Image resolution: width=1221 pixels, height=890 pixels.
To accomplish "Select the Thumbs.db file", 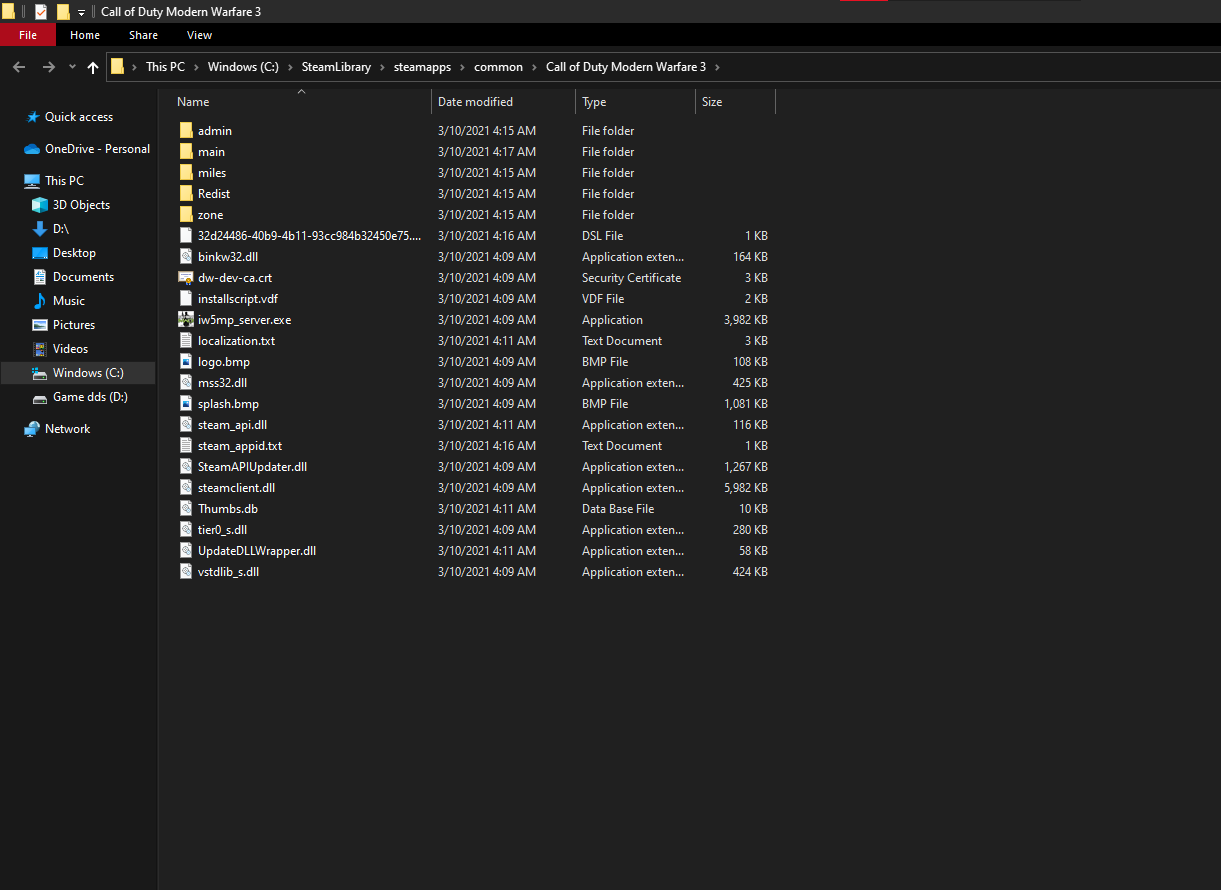I will [x=228, y=509].
